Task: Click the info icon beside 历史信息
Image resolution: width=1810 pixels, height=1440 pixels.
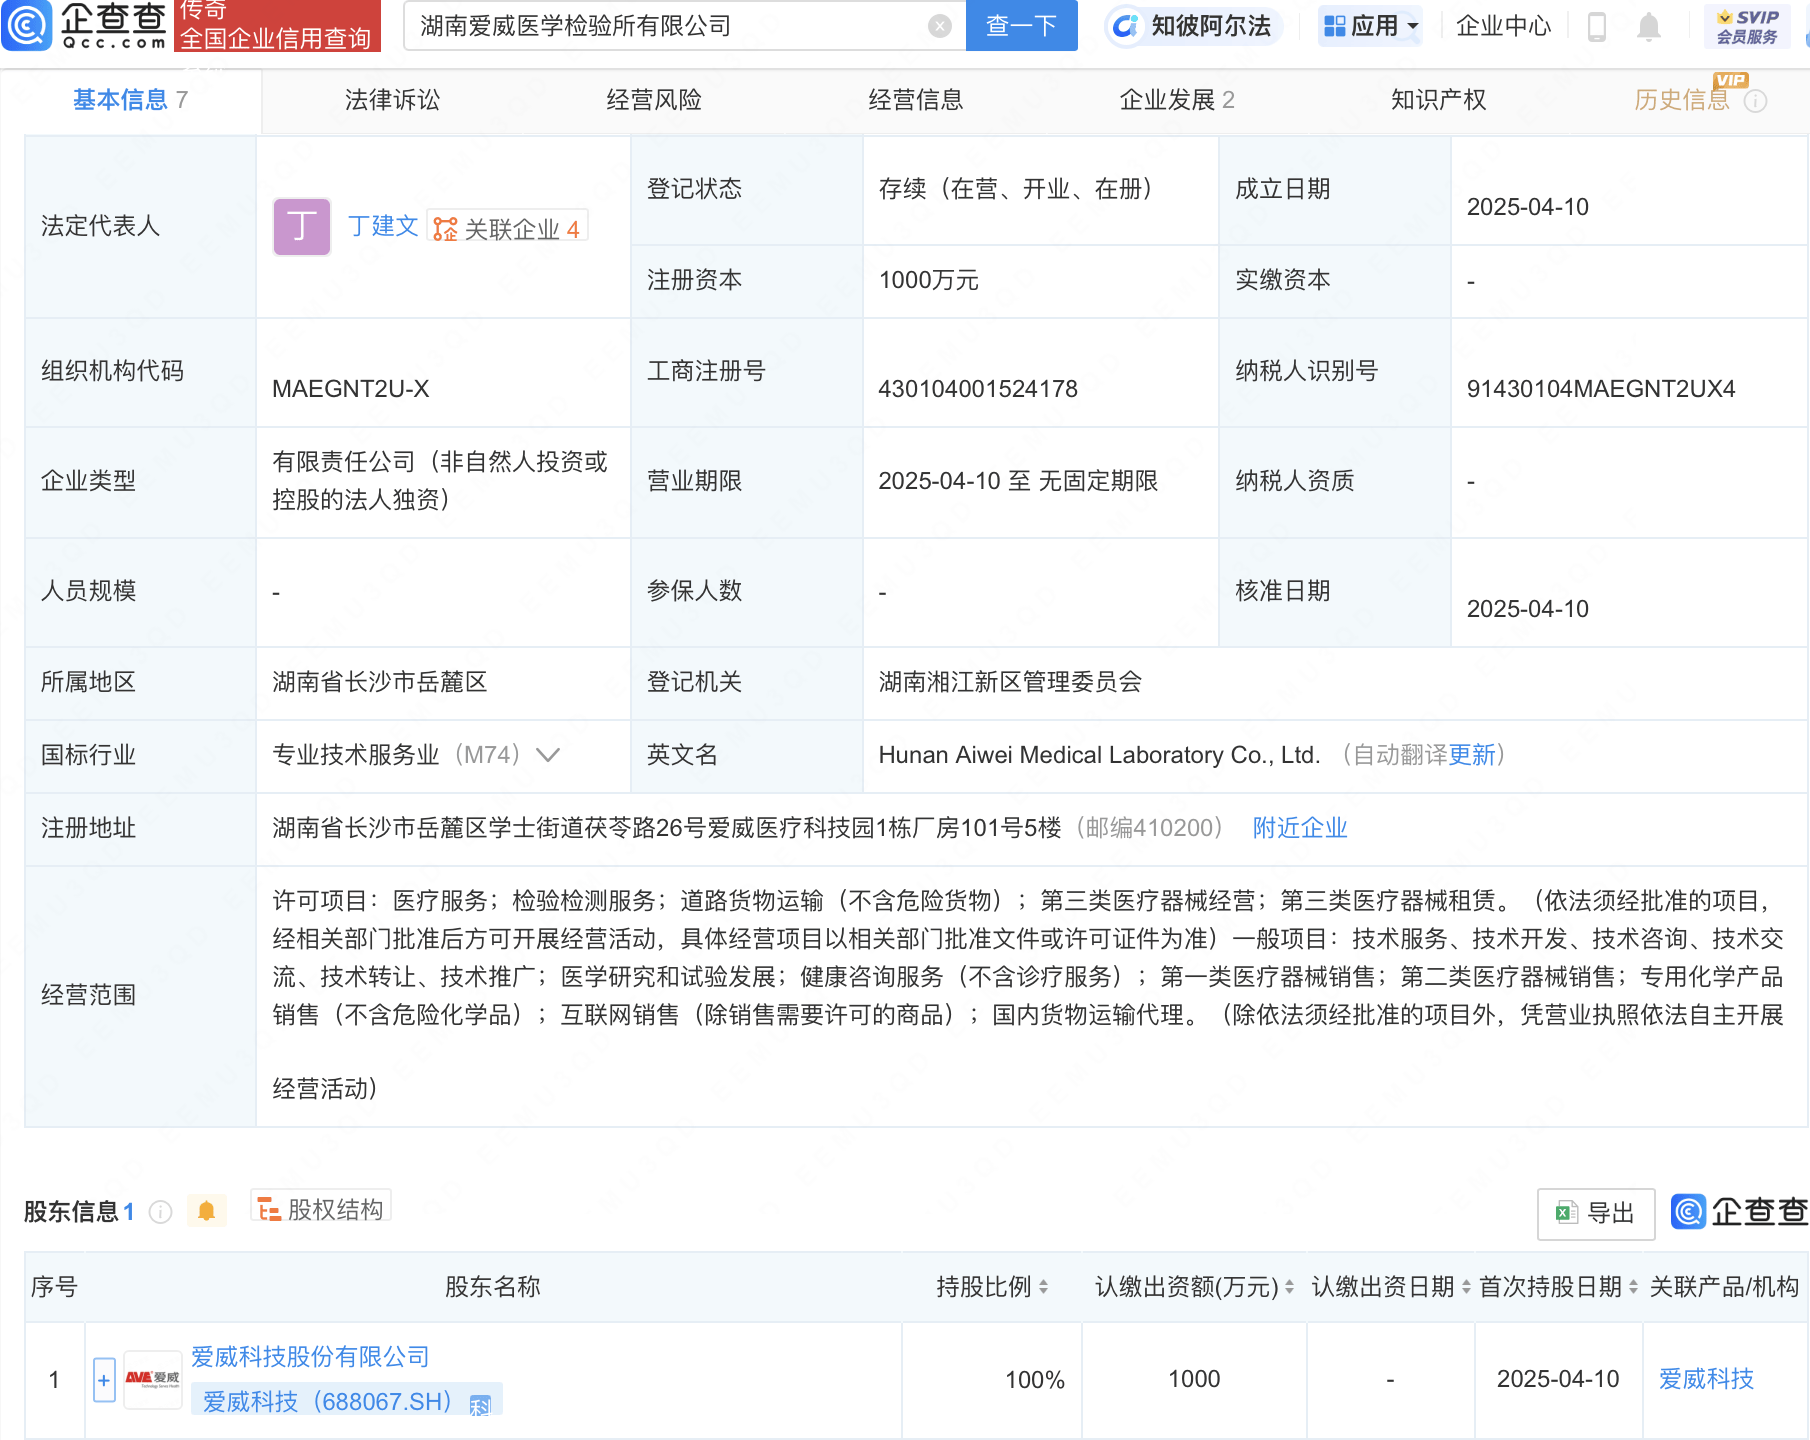Action: coord(1755,101)
